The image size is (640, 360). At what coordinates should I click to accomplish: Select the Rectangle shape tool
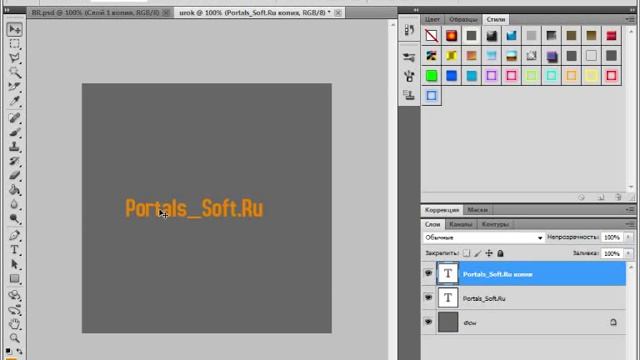click(15, 279)
